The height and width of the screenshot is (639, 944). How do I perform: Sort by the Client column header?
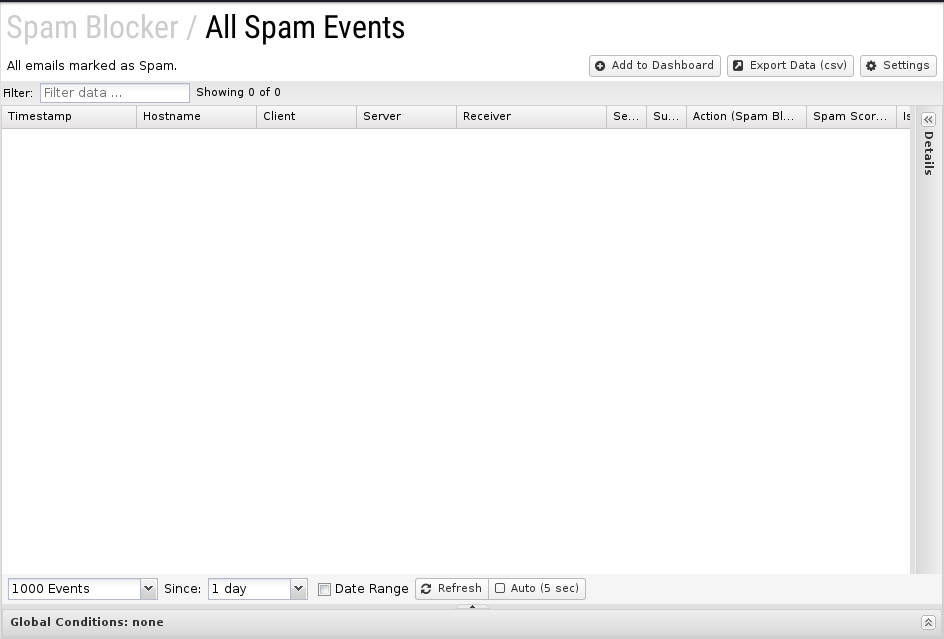click(306, 117)
